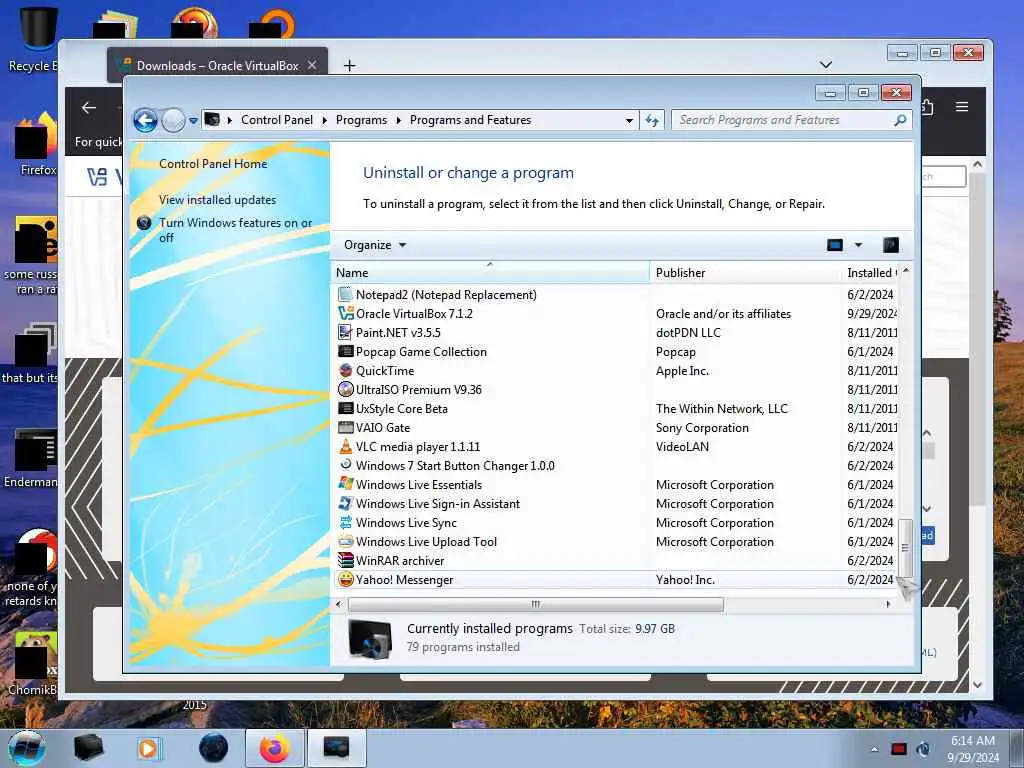
Task: Click the browser back arrow
Action: tap(89, 108)
